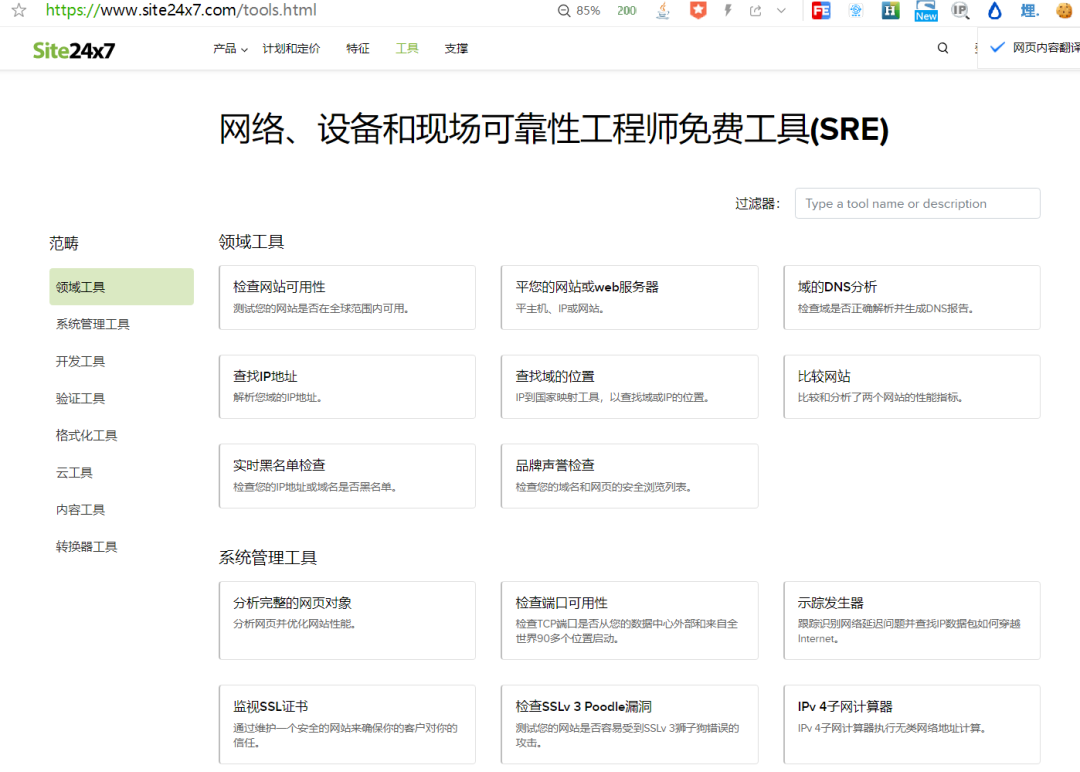Open the 检查SSLv 3 Poodle漏洞 tool card
The height and width of the screenshot is (772, 1080).
point(630,724)
